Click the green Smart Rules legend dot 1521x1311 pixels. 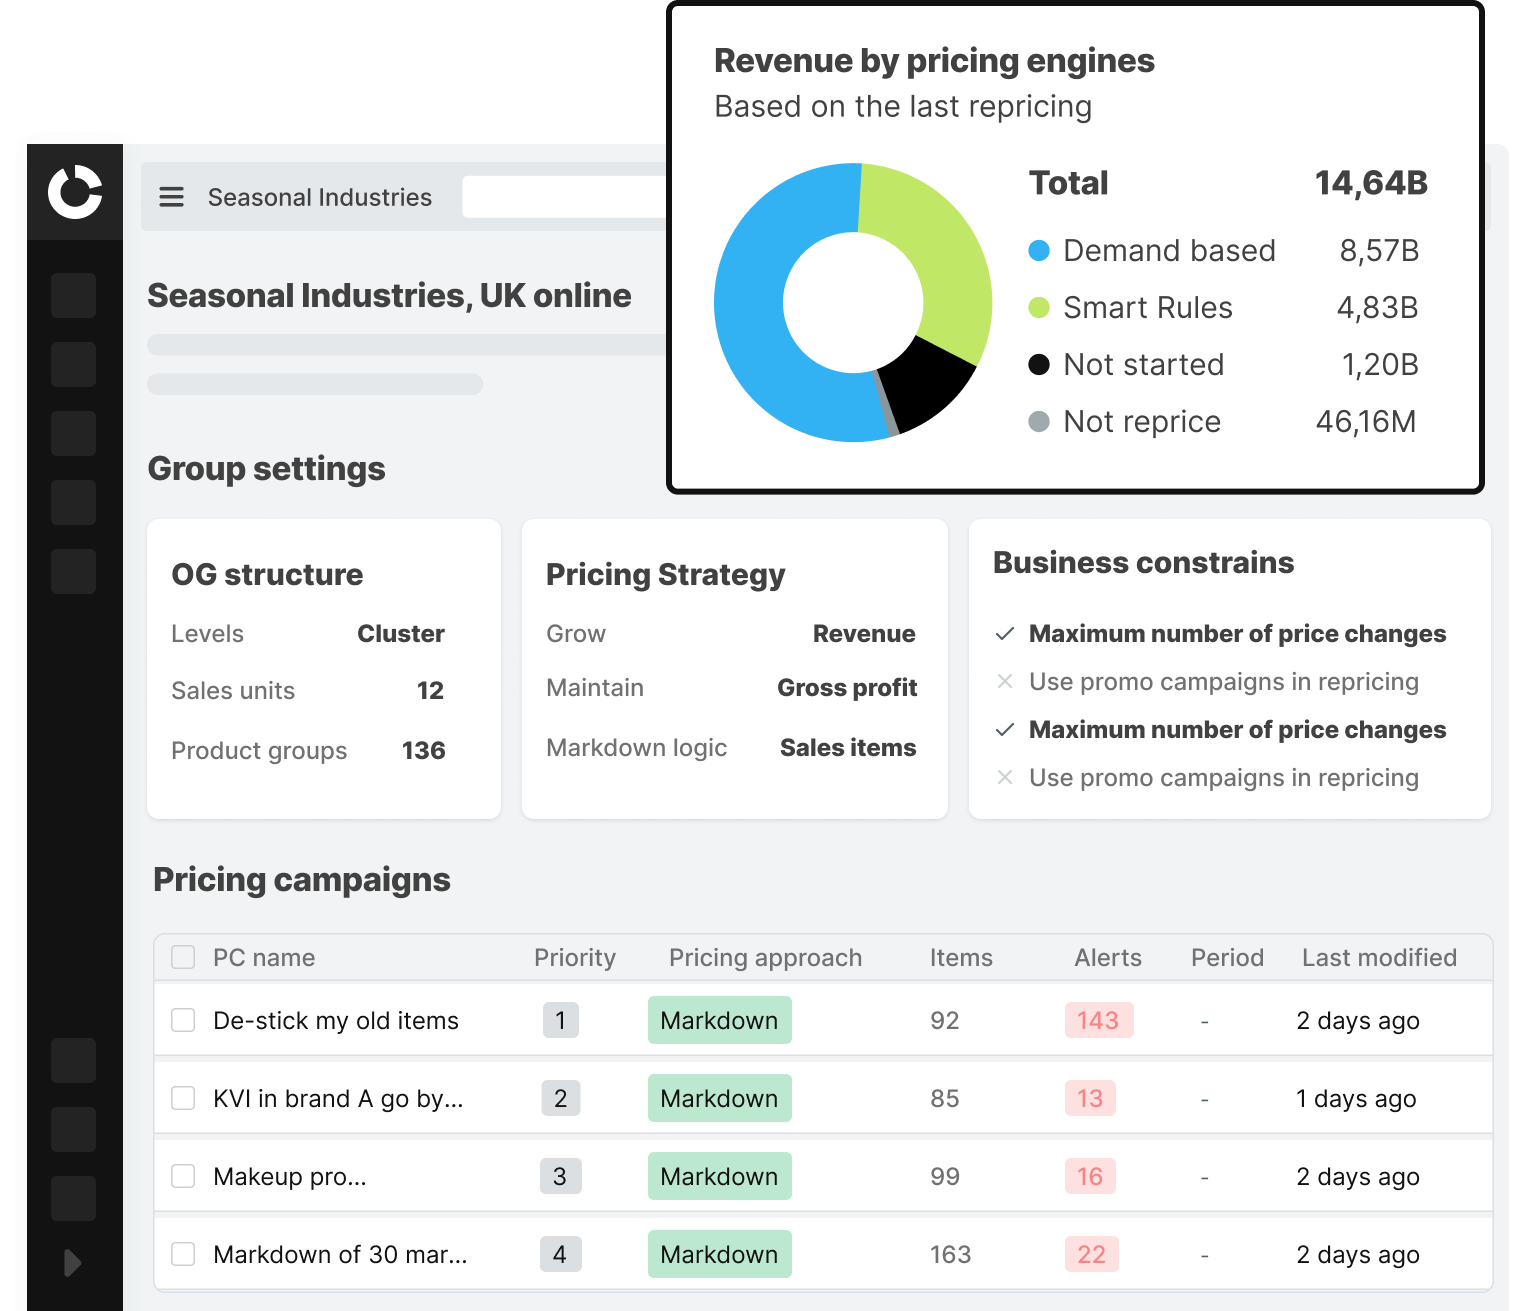click(x=1039, y=308)
